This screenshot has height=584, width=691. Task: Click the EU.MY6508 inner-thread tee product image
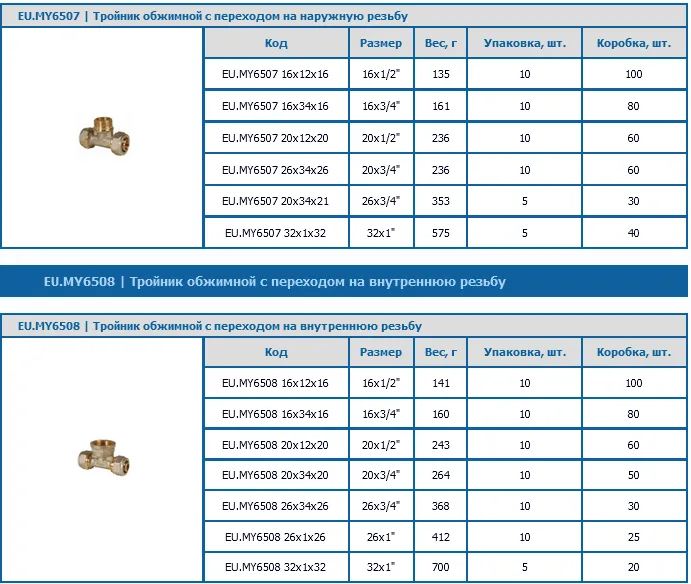[x=104, y=459]
